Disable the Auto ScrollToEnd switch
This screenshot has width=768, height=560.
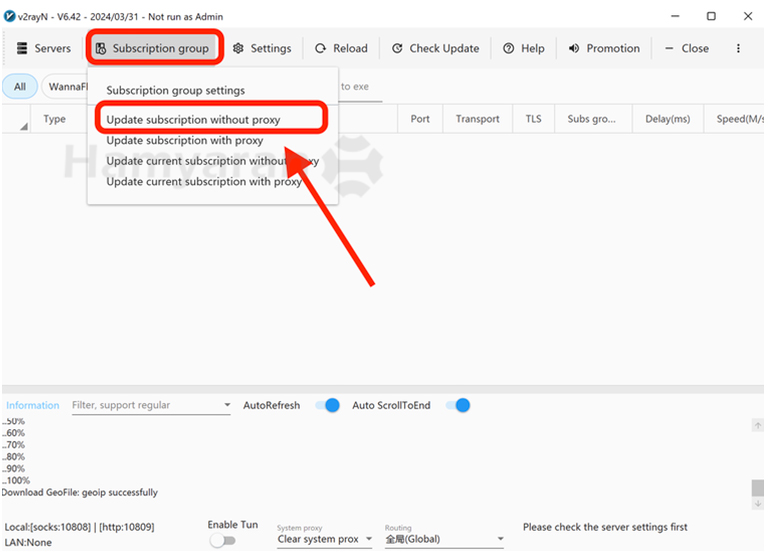tap(457, 405)
